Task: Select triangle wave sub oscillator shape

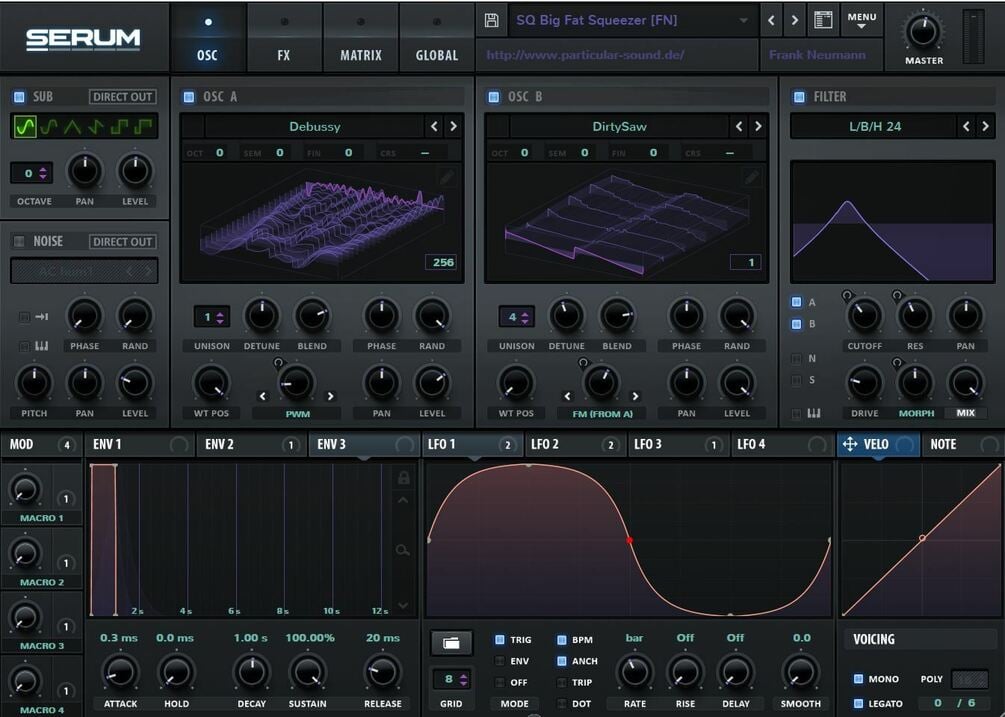Action: pyautogui.click(x=72, y=126)
